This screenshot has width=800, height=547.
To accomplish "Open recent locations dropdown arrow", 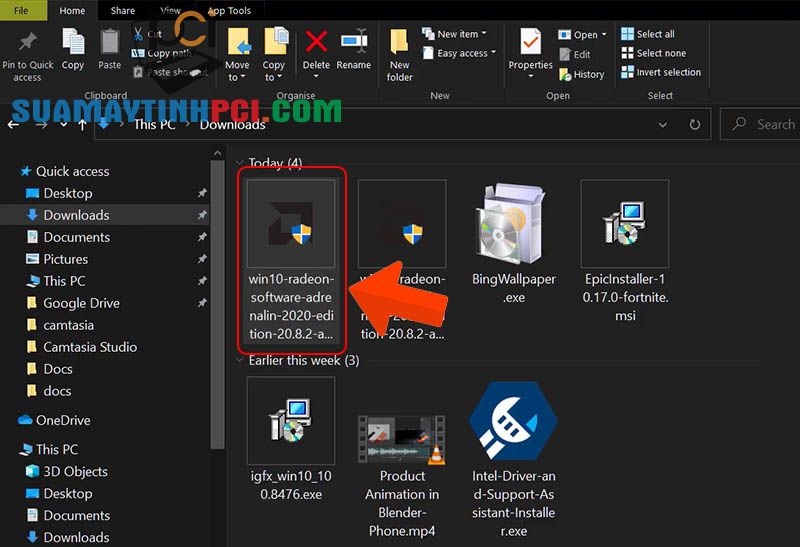I will (x=63, y=125).
